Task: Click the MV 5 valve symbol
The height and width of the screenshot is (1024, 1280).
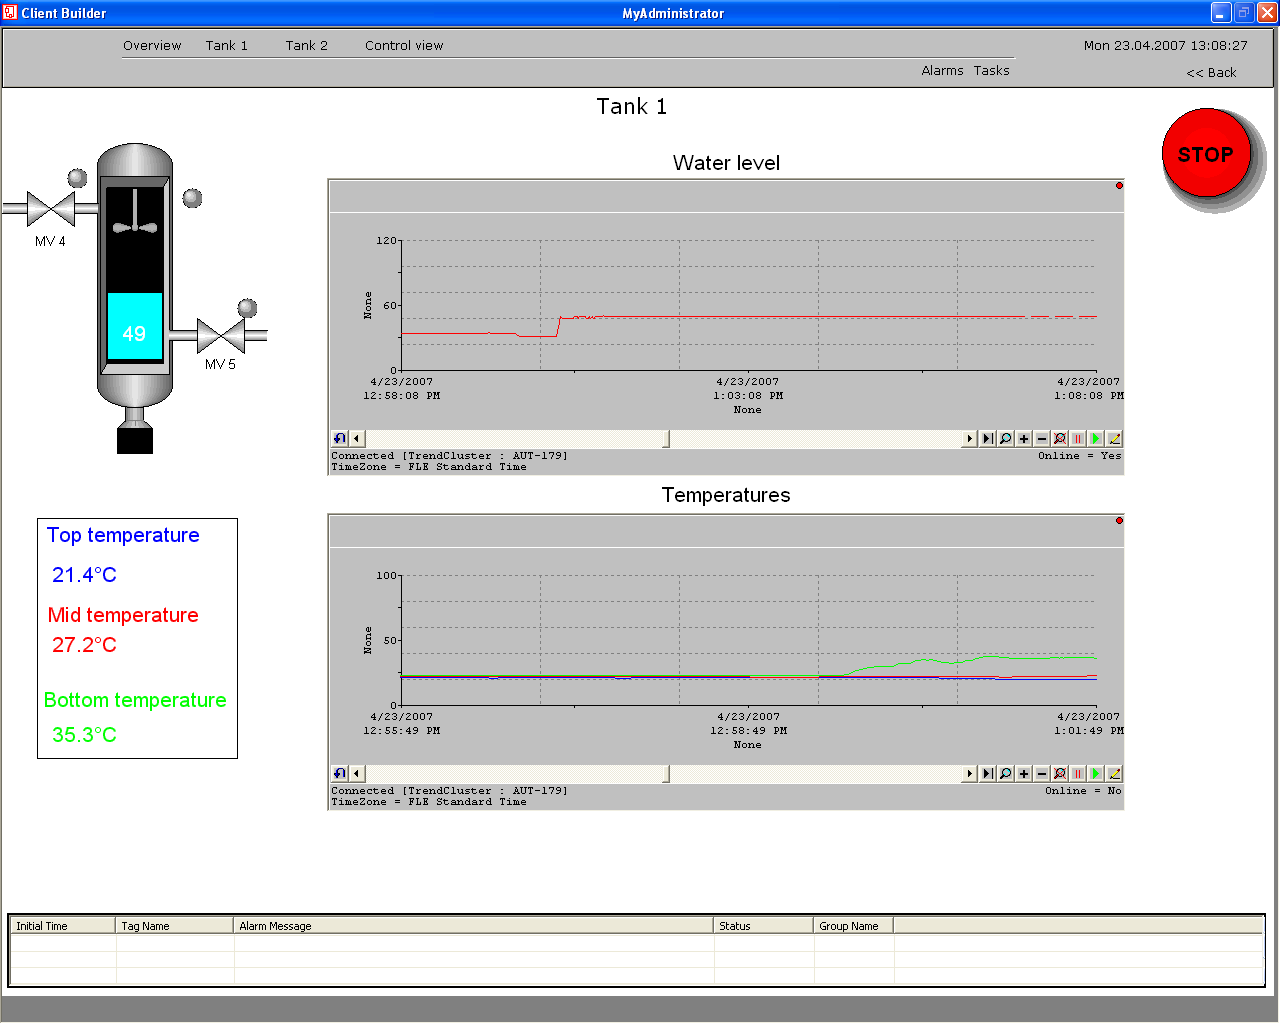Action: tap(221, 336)
